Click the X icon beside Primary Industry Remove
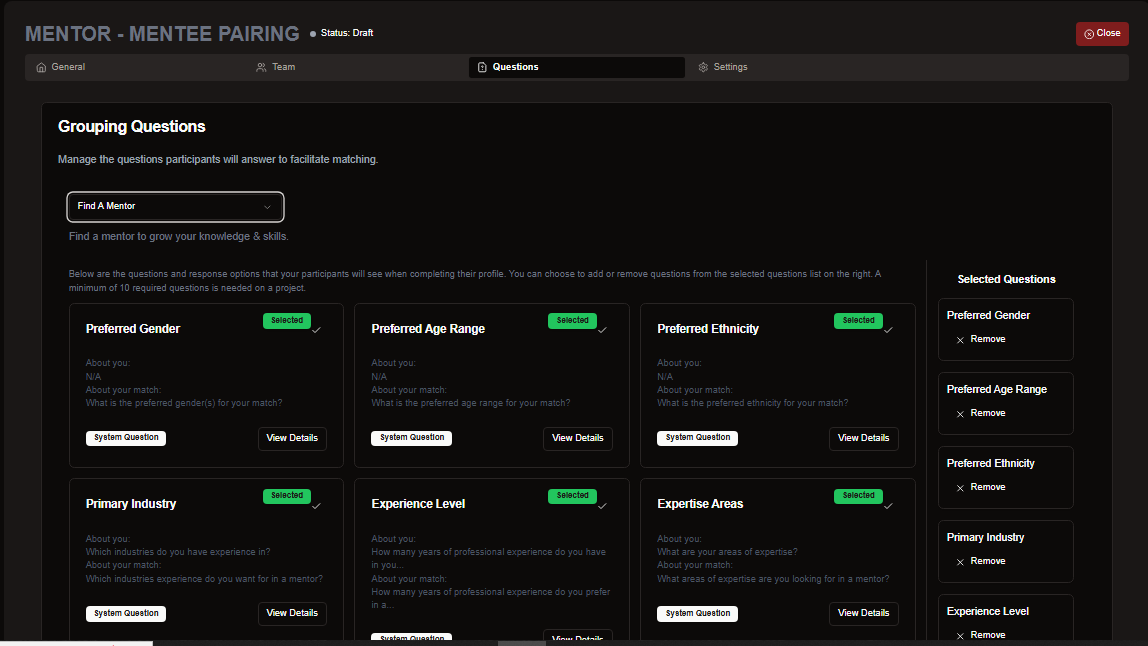Viewport: 1148px width, 646px height. 960,562
